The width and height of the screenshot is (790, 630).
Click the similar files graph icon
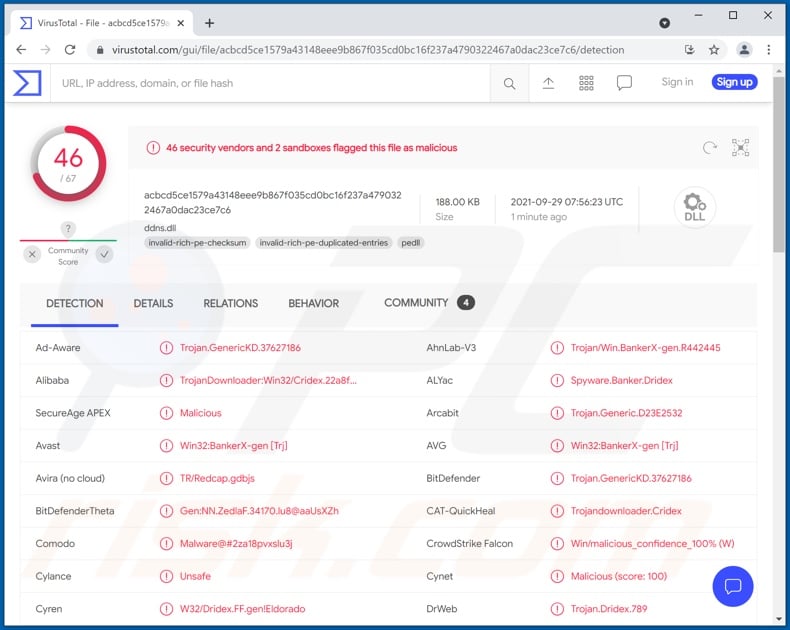(x=740, y=148)
